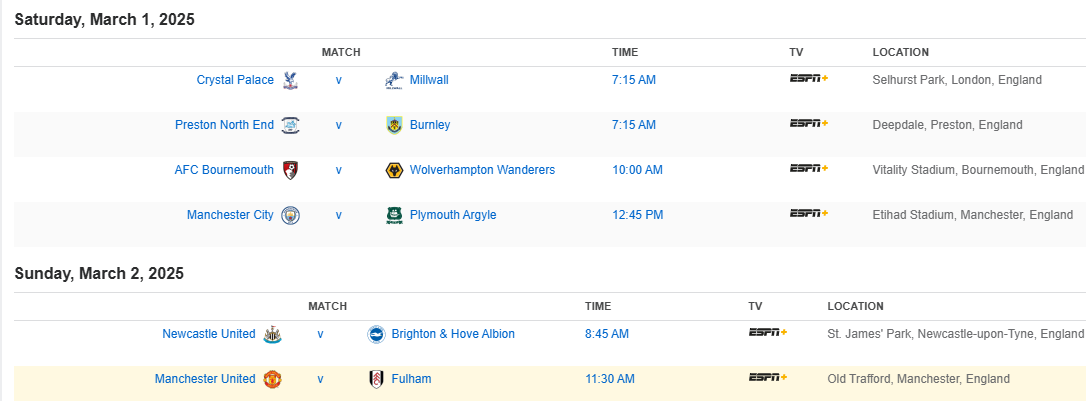Click the 11:30 AM Manchester United match time

610,379
